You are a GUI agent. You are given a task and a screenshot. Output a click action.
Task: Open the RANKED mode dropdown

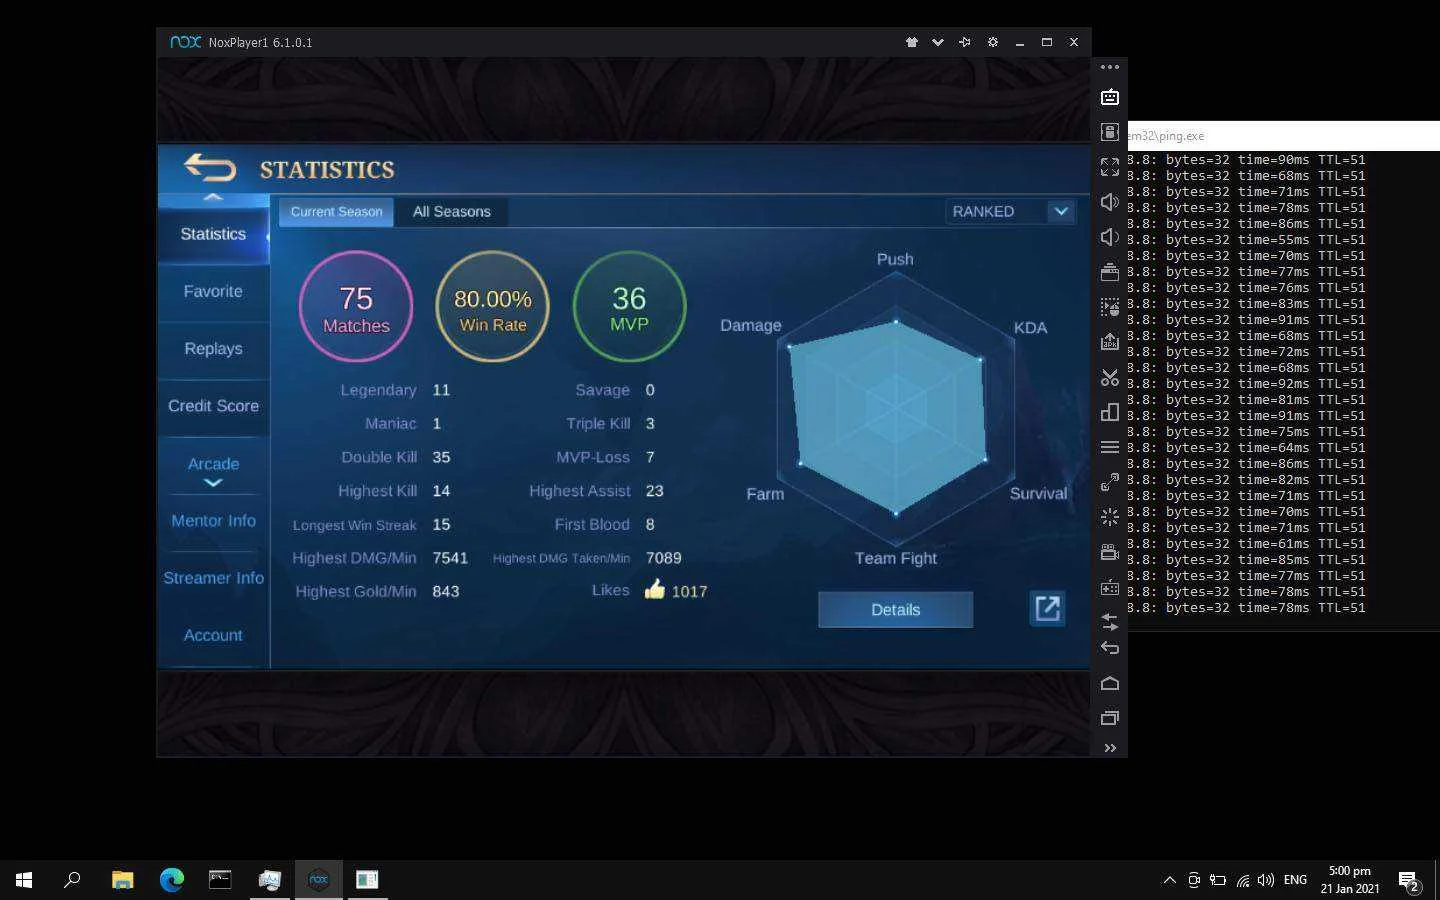(x=1010, y=211)
